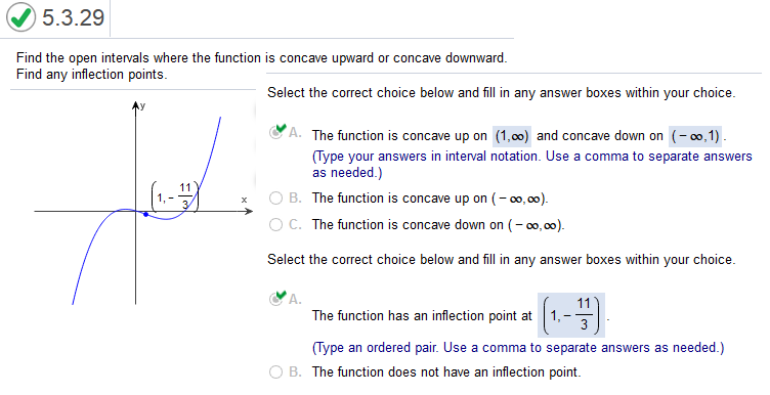
Task: Click the concave up answer box (1,∞)
Action: click(x=512, y=136)
